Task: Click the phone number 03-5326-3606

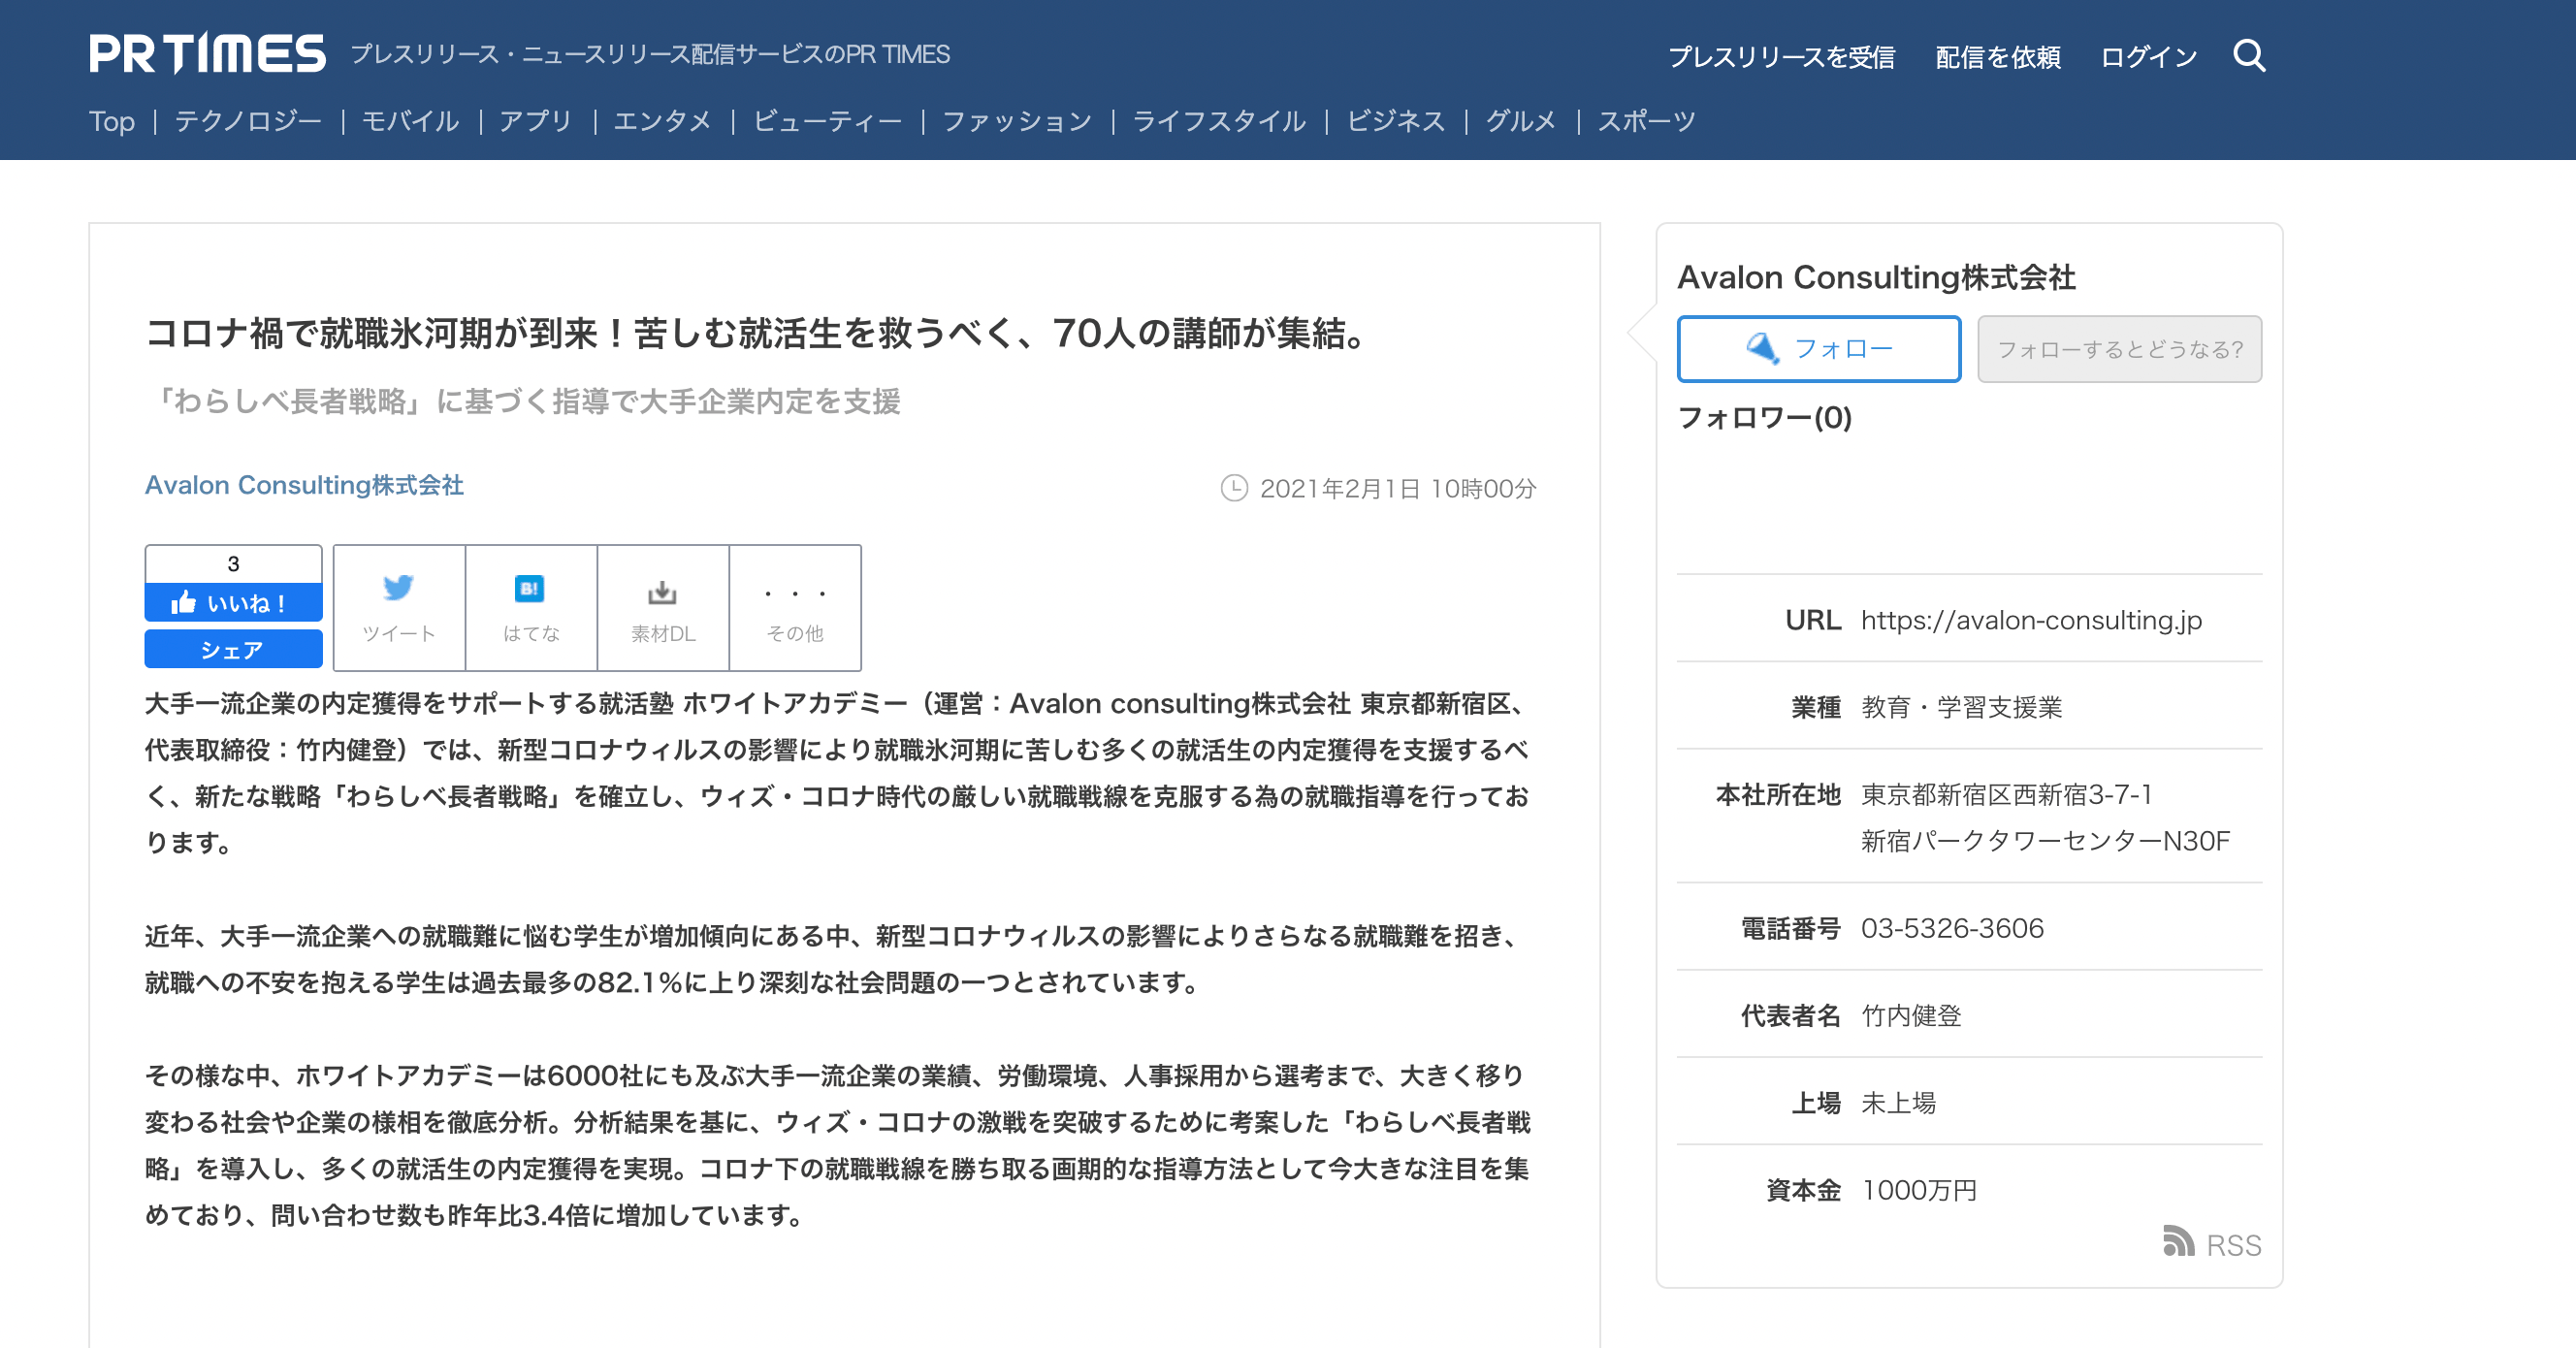Action: coord(1952,928)
